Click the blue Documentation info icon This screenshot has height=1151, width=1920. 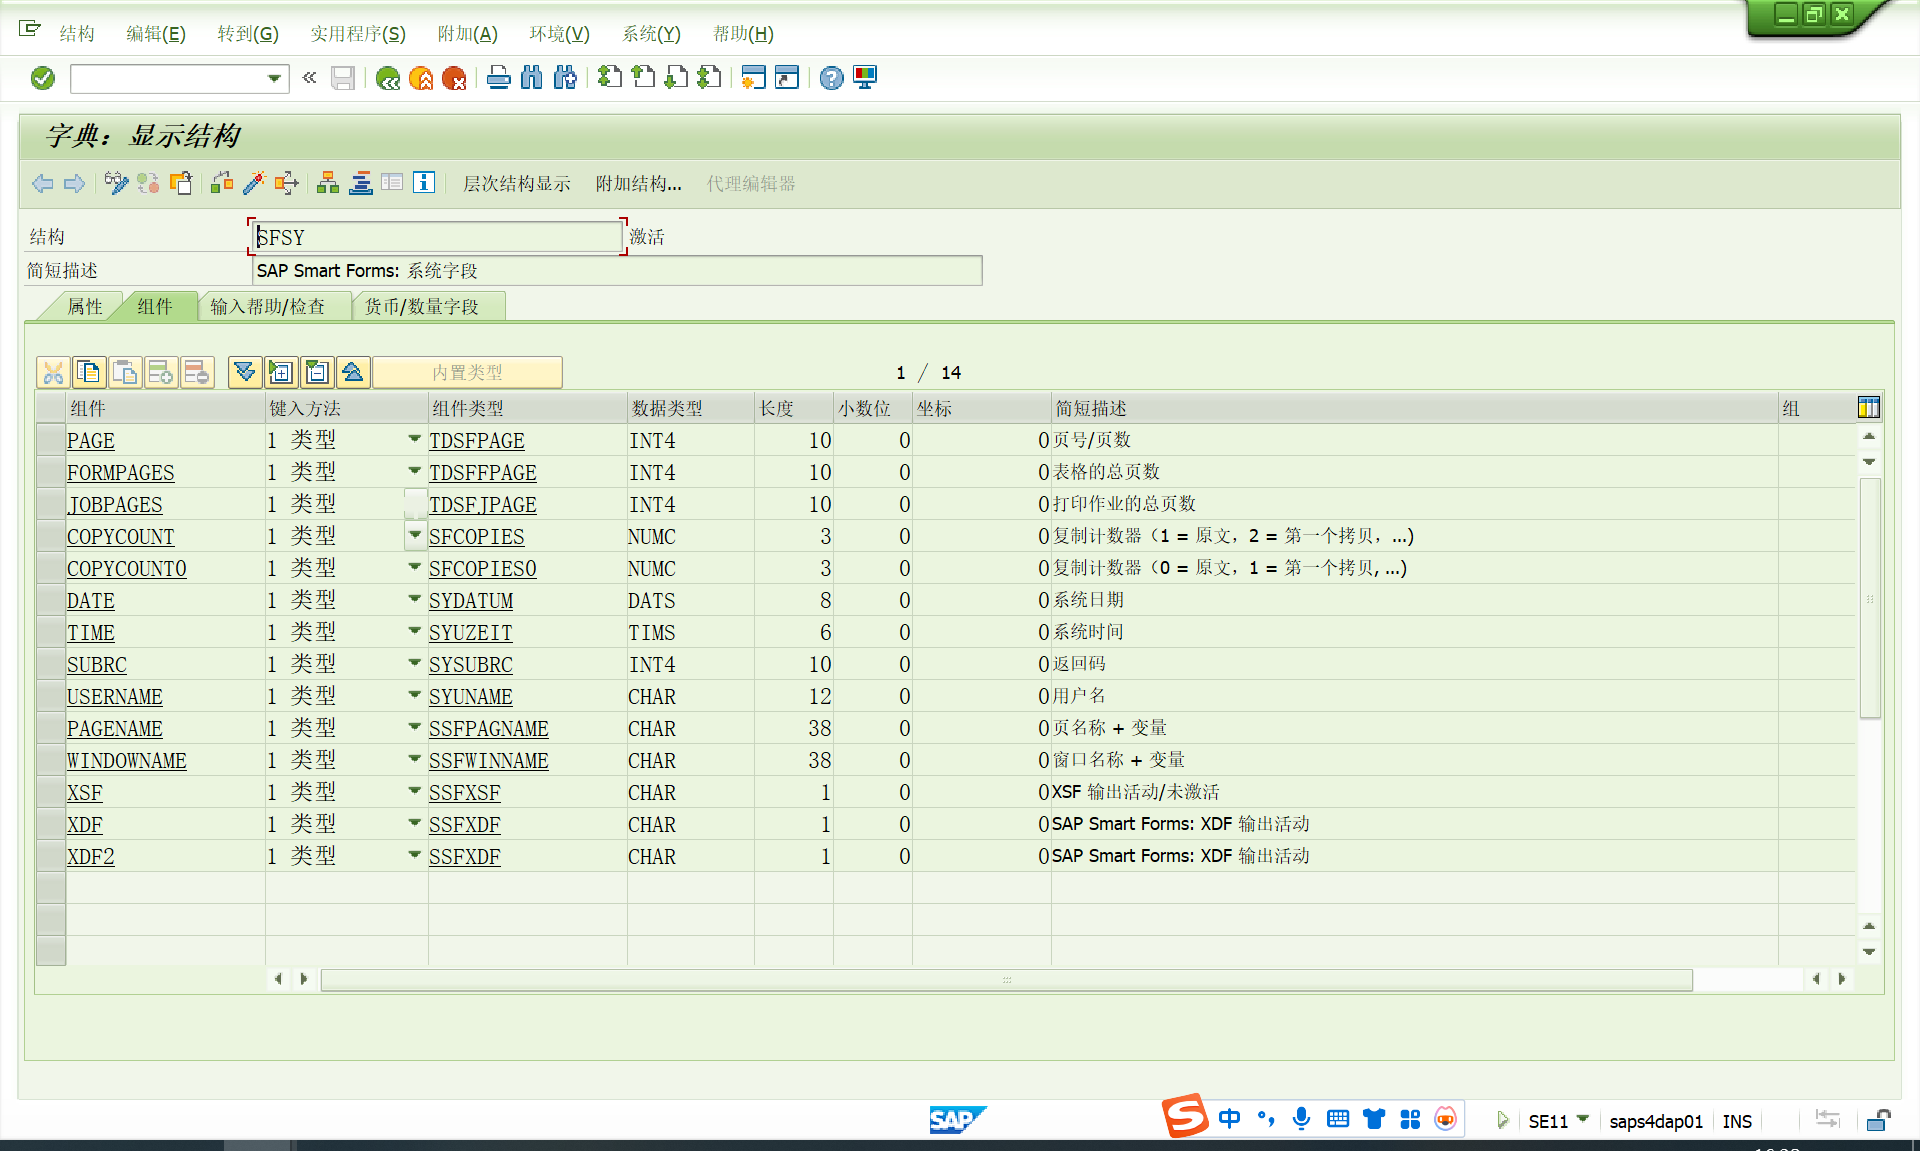pos(424,183)
